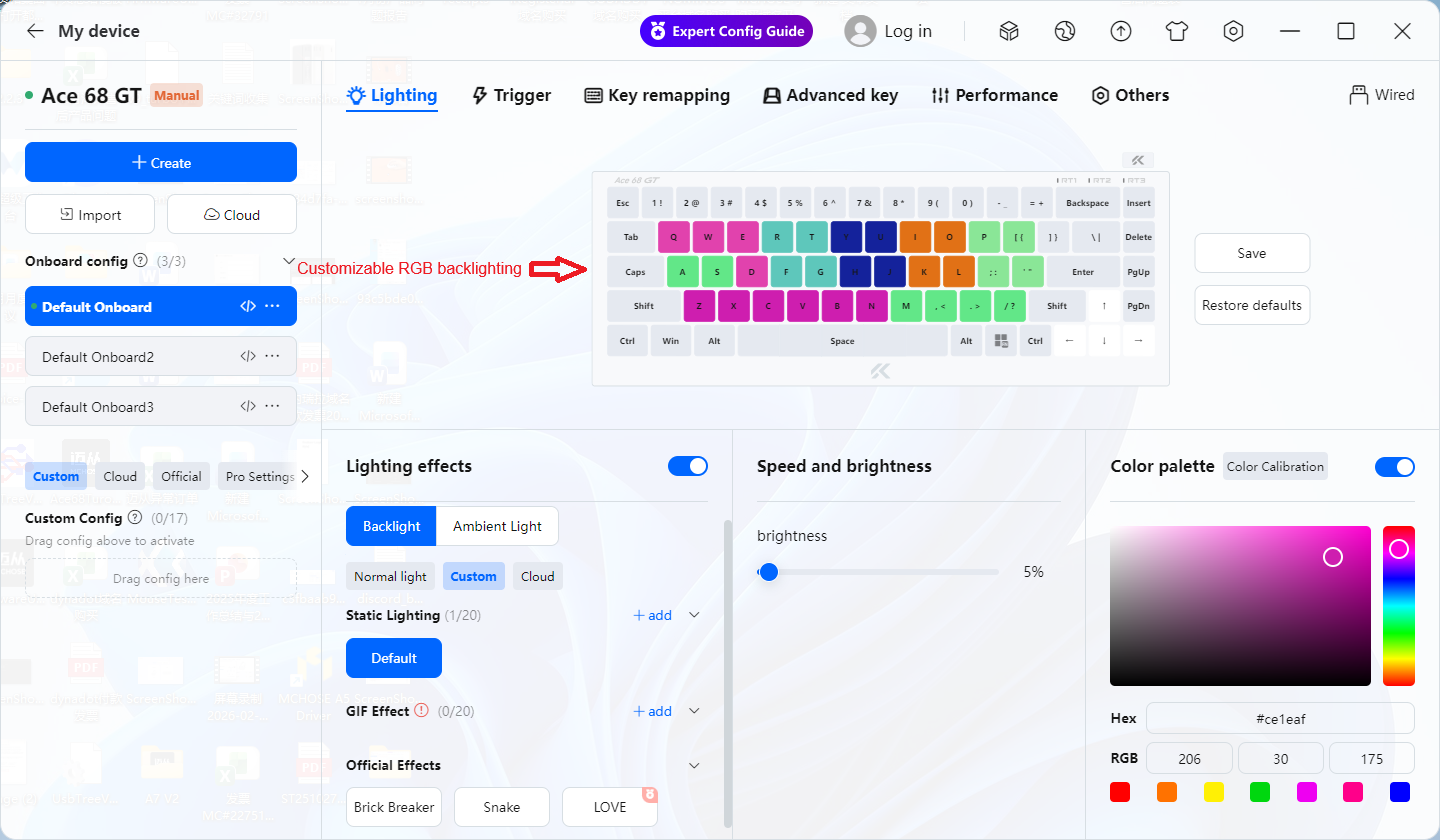Show more config tabs with the right chevron
Image resolution: width=1440 pixels, height=840 pixels.
(305, 476)
